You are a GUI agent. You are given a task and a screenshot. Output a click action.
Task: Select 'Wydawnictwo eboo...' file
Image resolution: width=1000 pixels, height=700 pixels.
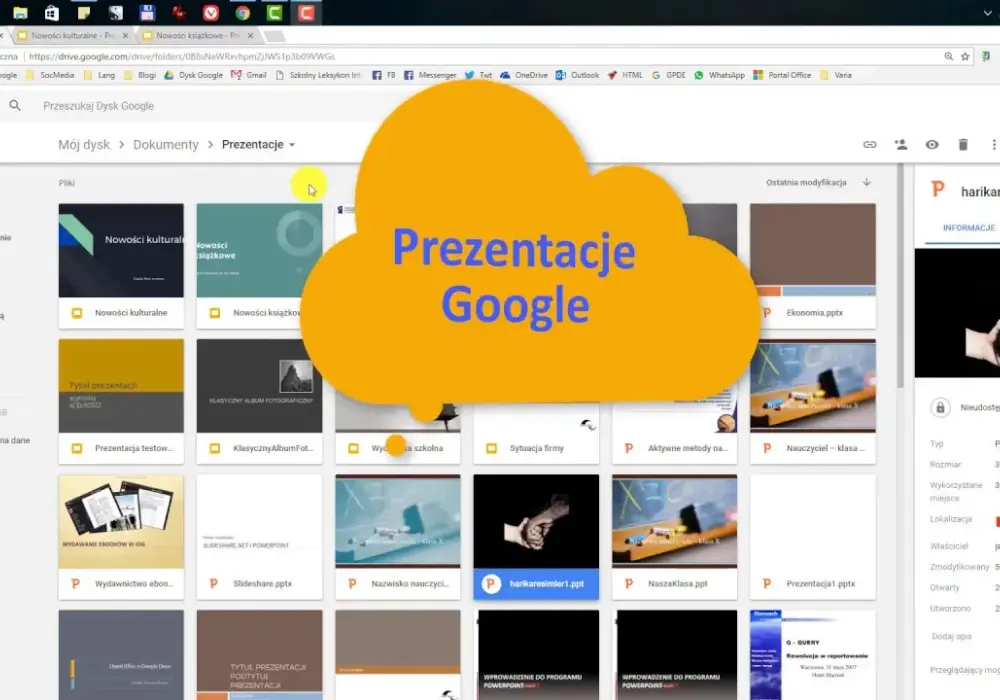[121, 537]
